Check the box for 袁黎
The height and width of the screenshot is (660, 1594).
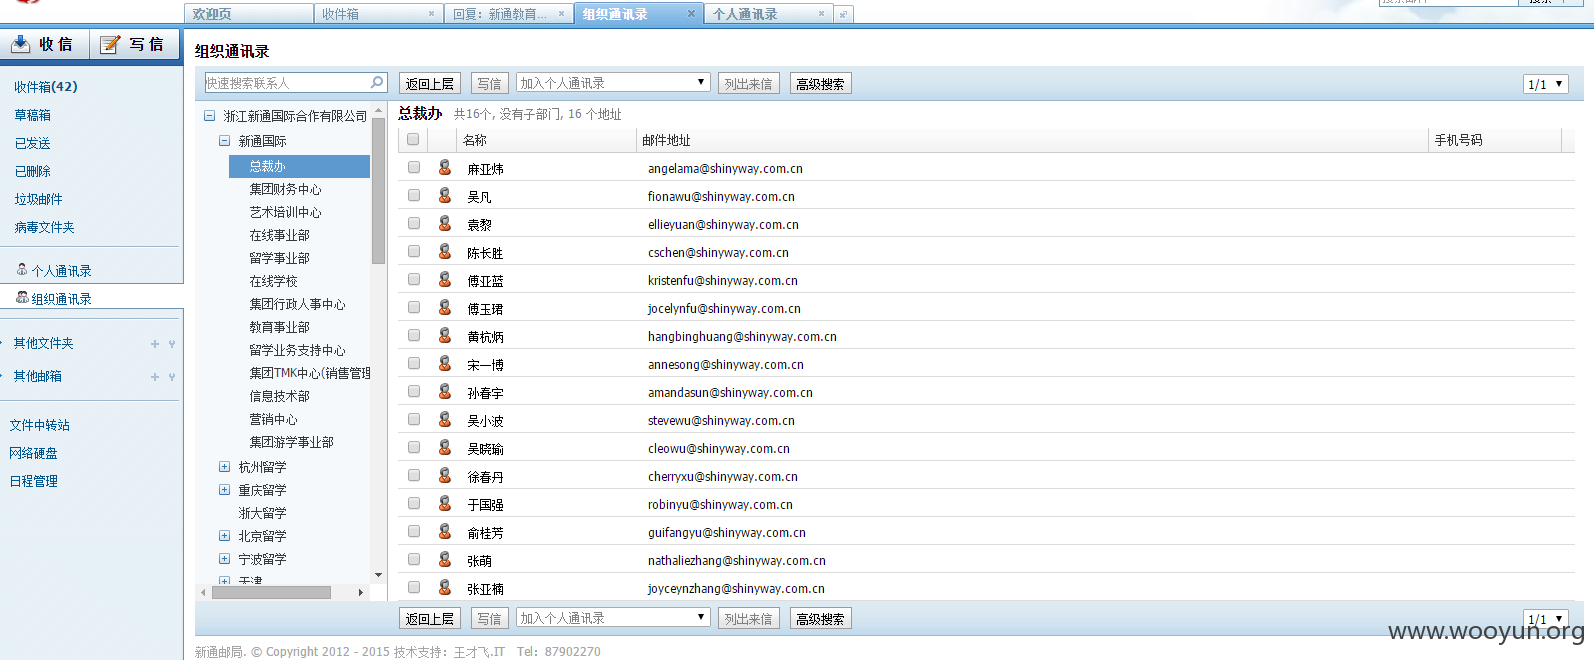(x=414, y=224)
